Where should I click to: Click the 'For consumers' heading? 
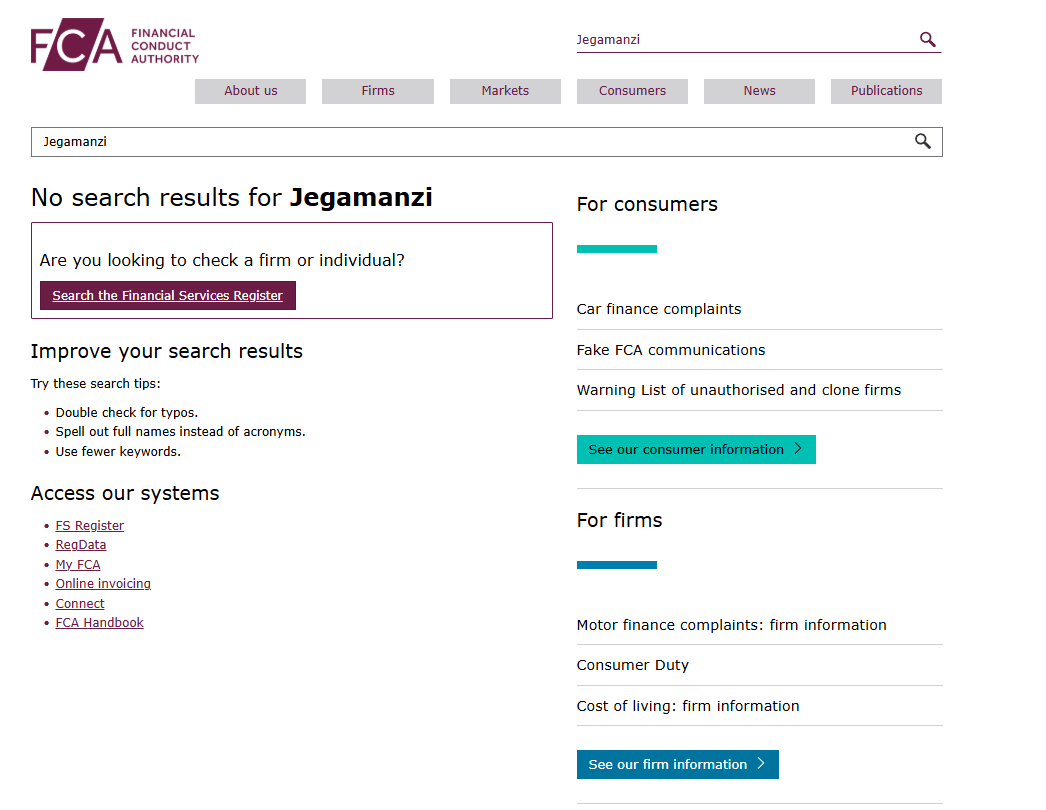(647, 204)
